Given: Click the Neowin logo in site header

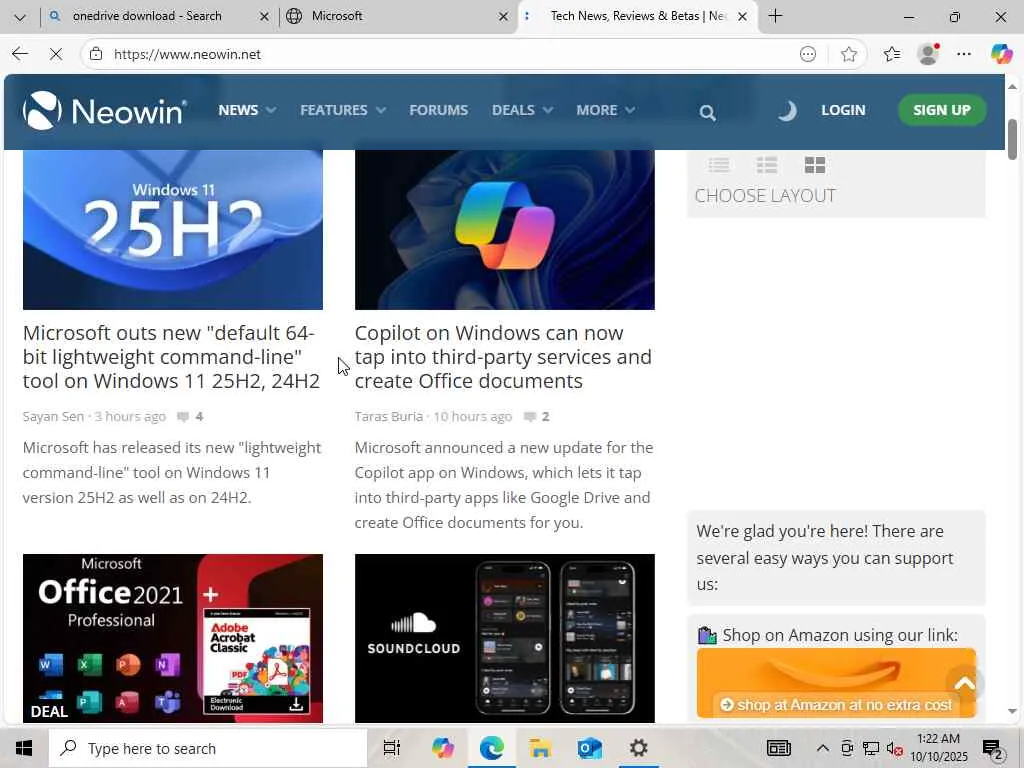Looking at the screenshot, I should [105, 110].
